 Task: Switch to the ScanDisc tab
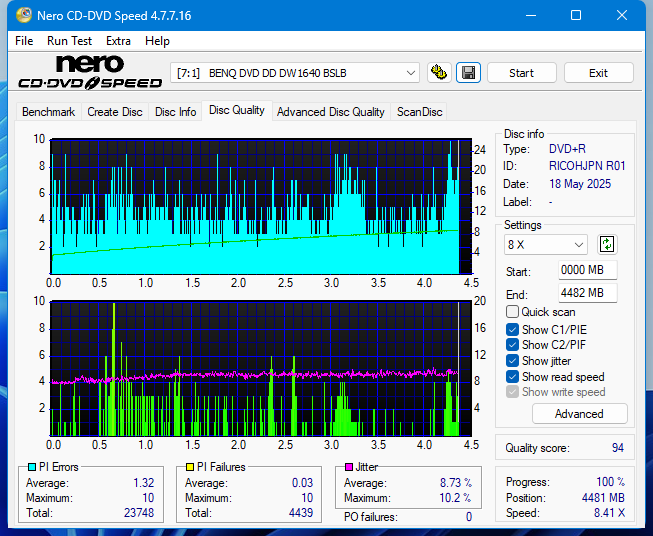(419, 112)
